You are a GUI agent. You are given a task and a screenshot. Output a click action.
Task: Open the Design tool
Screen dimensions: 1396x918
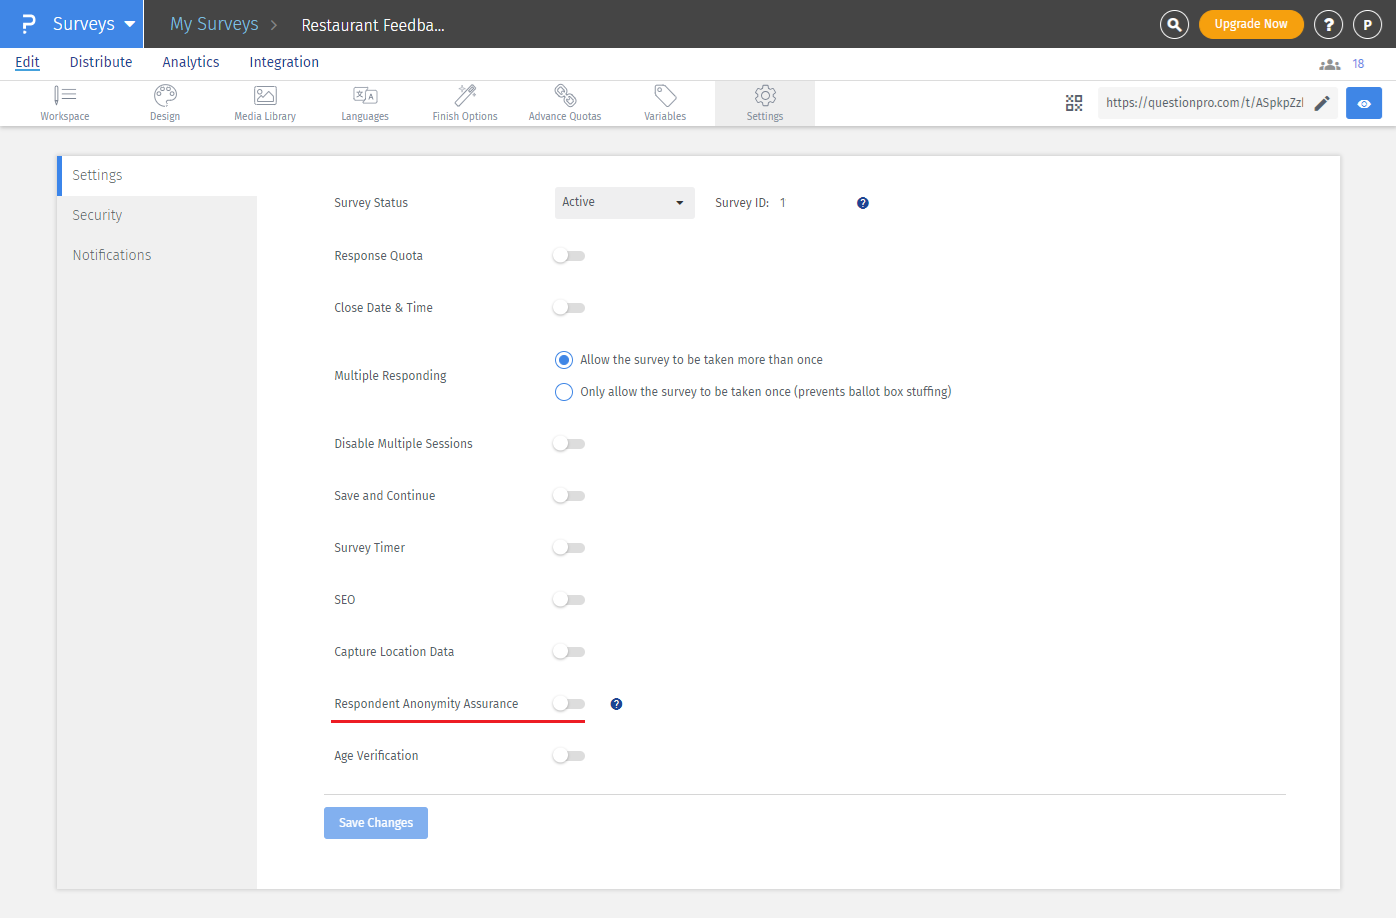164,102
